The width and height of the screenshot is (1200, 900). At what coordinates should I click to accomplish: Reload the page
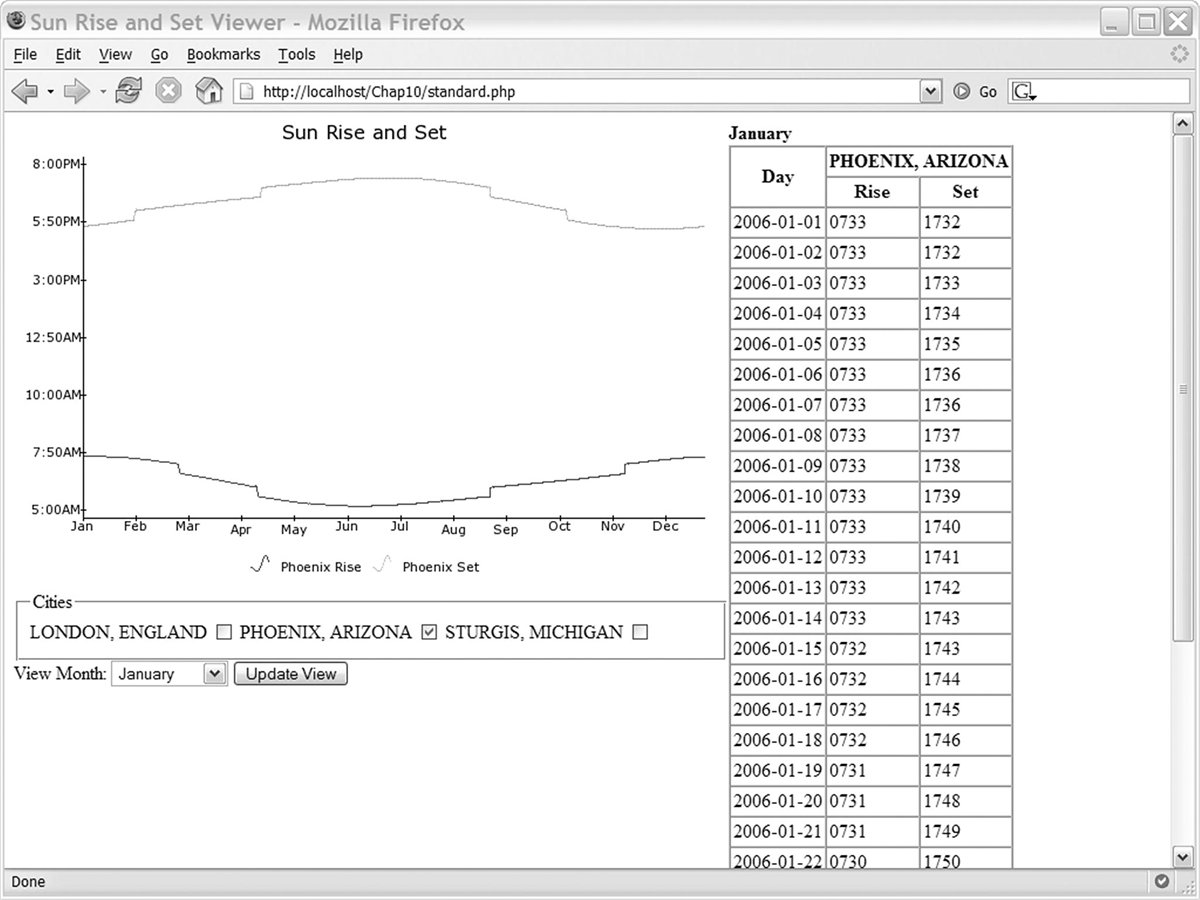pos(128,92)
